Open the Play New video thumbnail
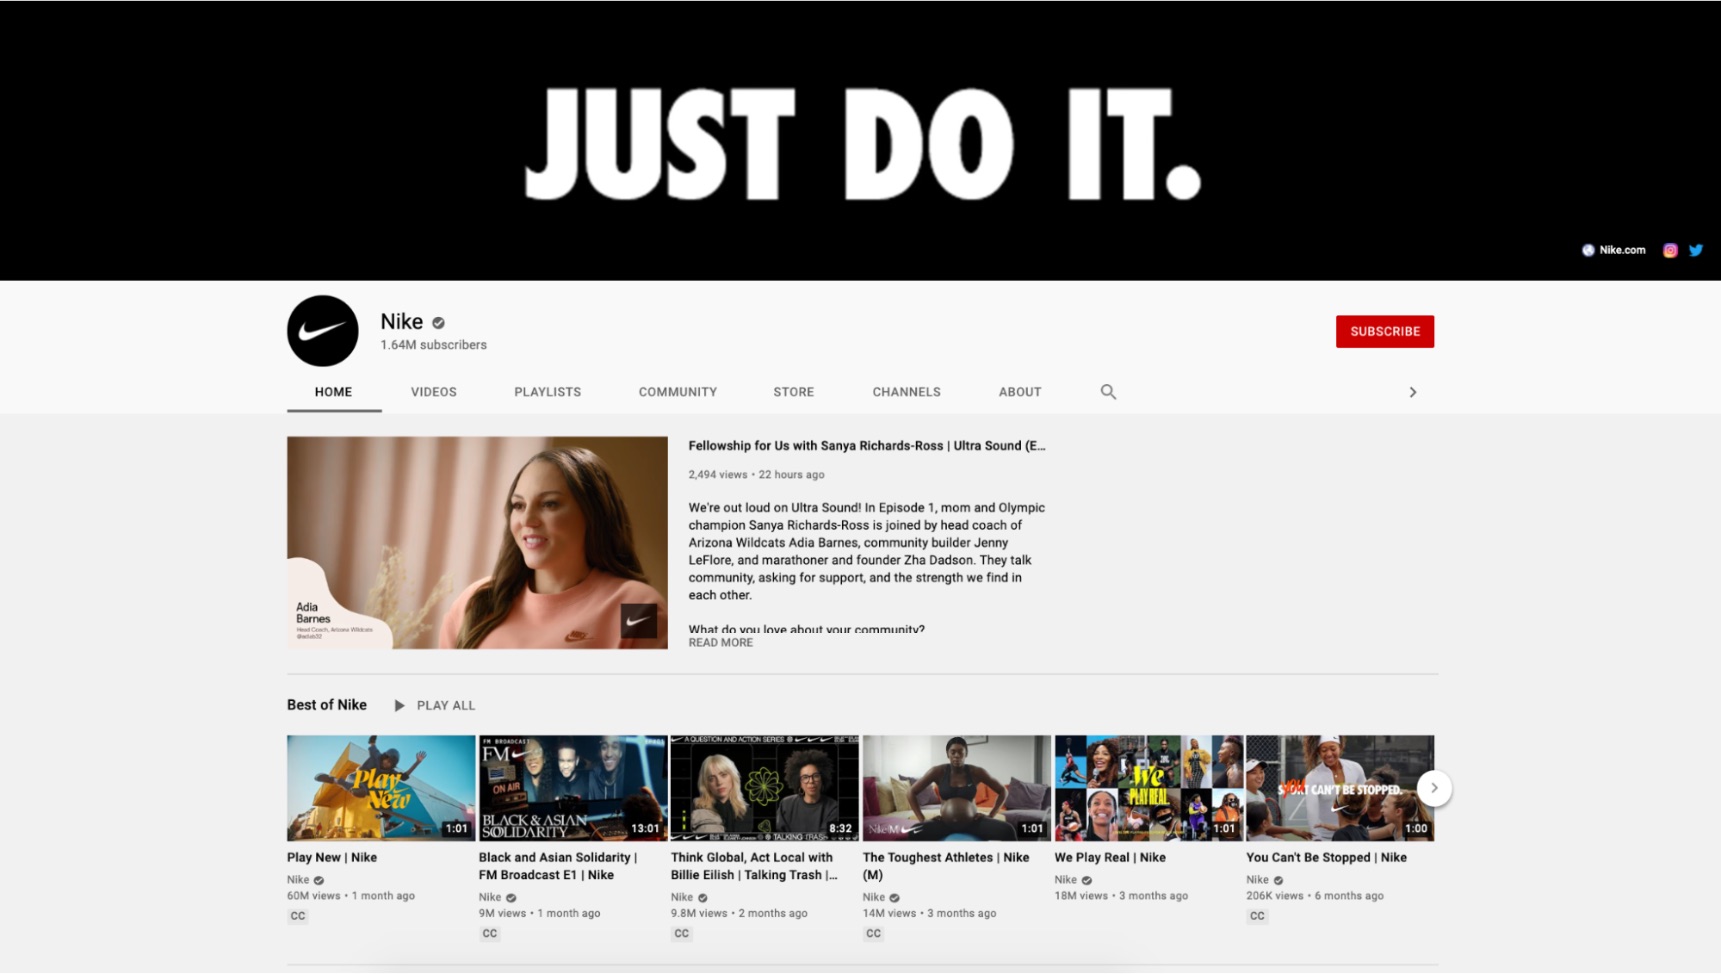 click(x=381, y=788)
